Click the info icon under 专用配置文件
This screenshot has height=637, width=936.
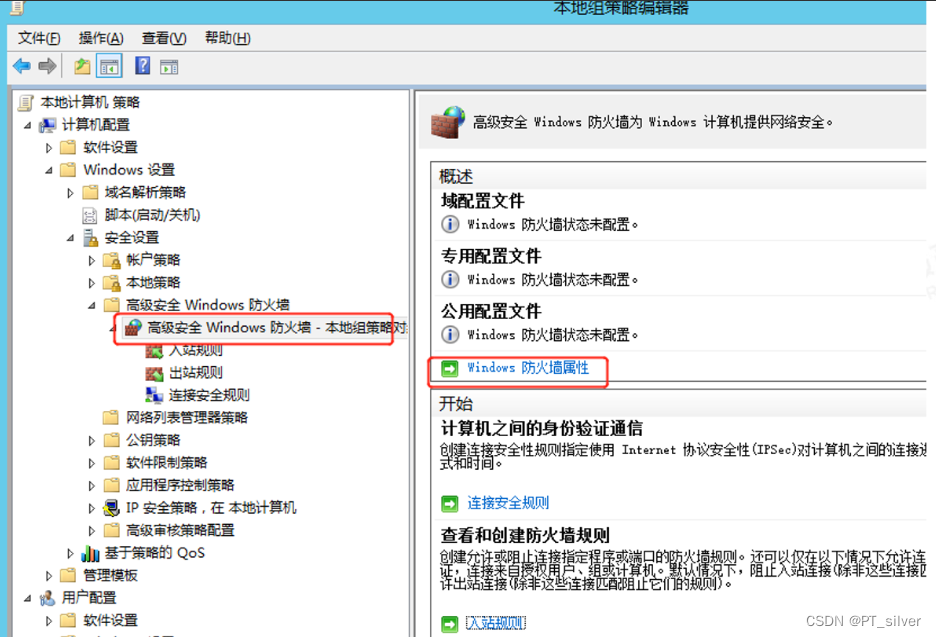coord(450,279)
